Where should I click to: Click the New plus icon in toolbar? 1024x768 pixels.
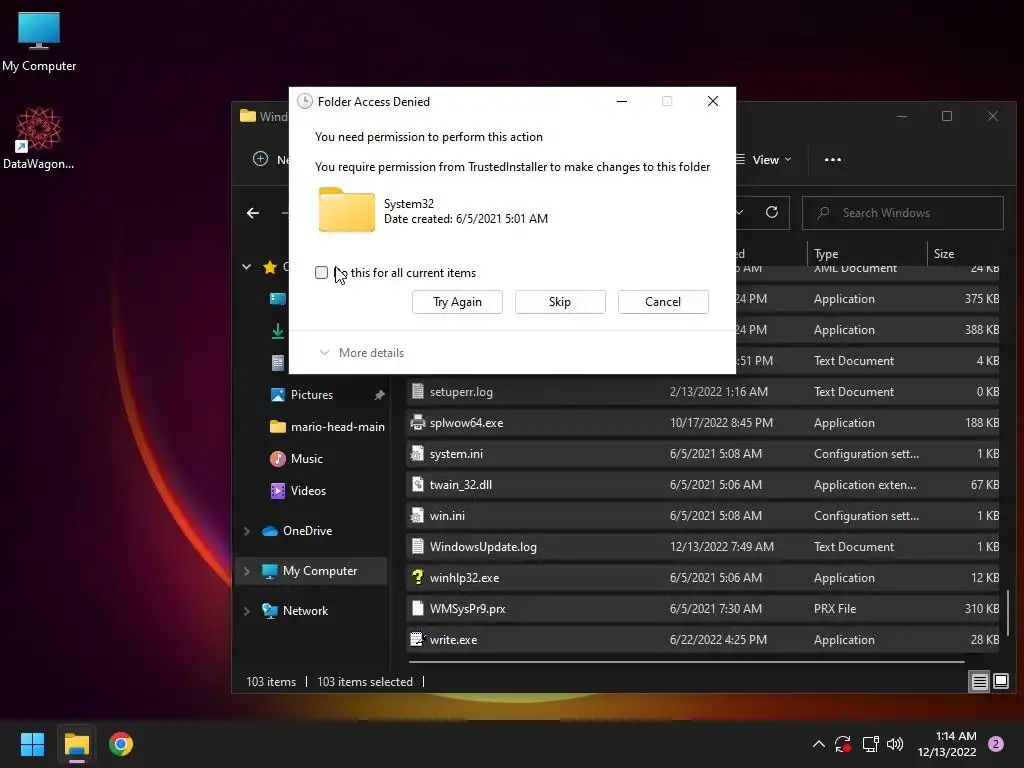(x=261, y=159)
